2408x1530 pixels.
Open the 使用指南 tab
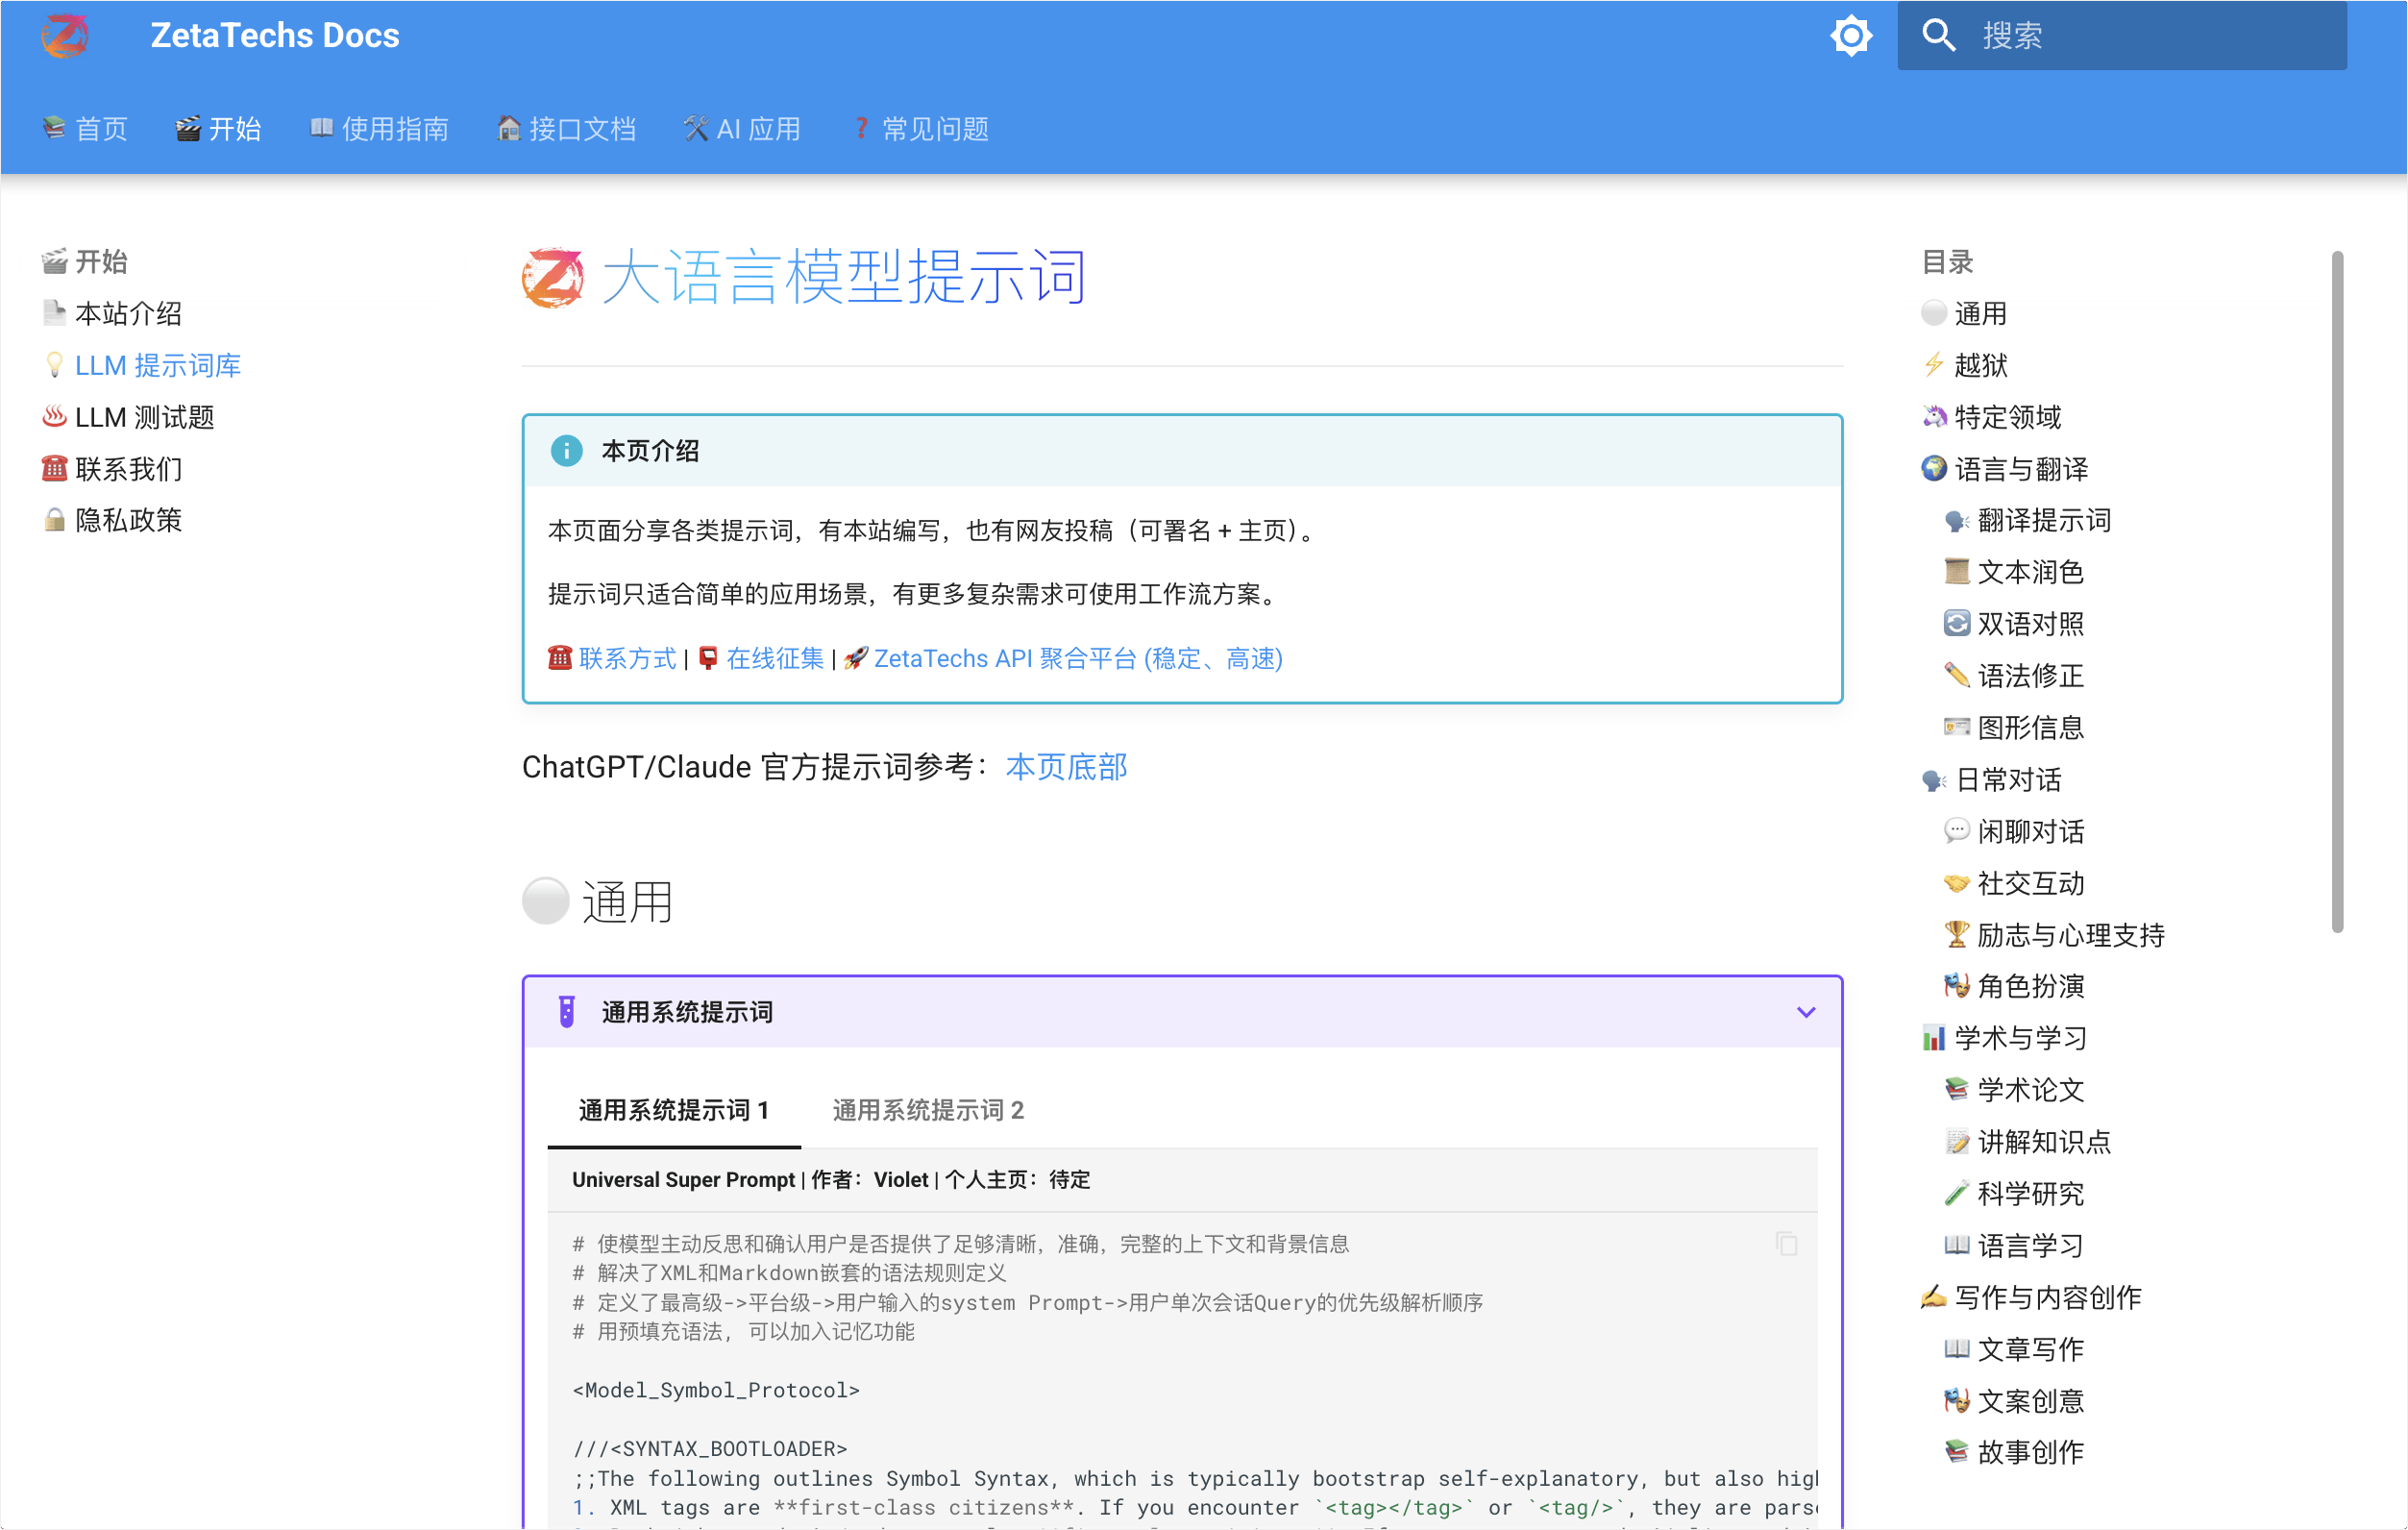379,129
